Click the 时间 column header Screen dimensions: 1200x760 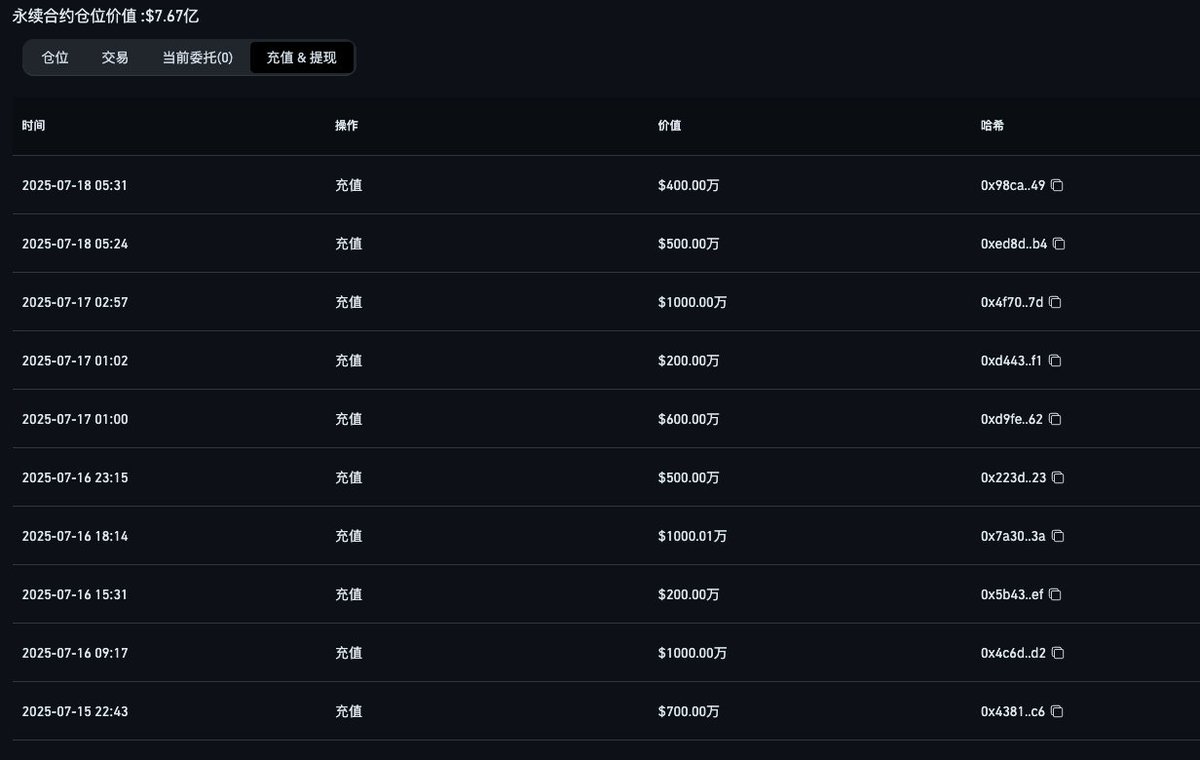[x=33, y=126]
